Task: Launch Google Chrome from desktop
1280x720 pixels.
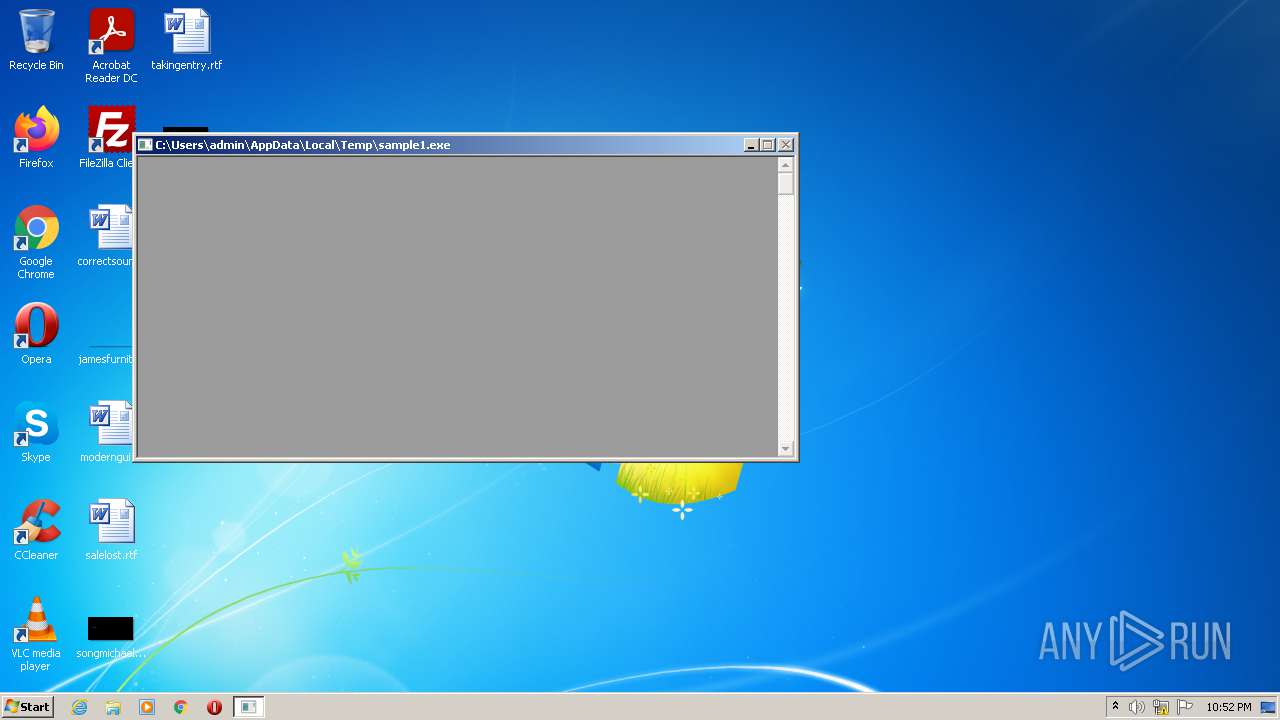Action: [36, 243]
